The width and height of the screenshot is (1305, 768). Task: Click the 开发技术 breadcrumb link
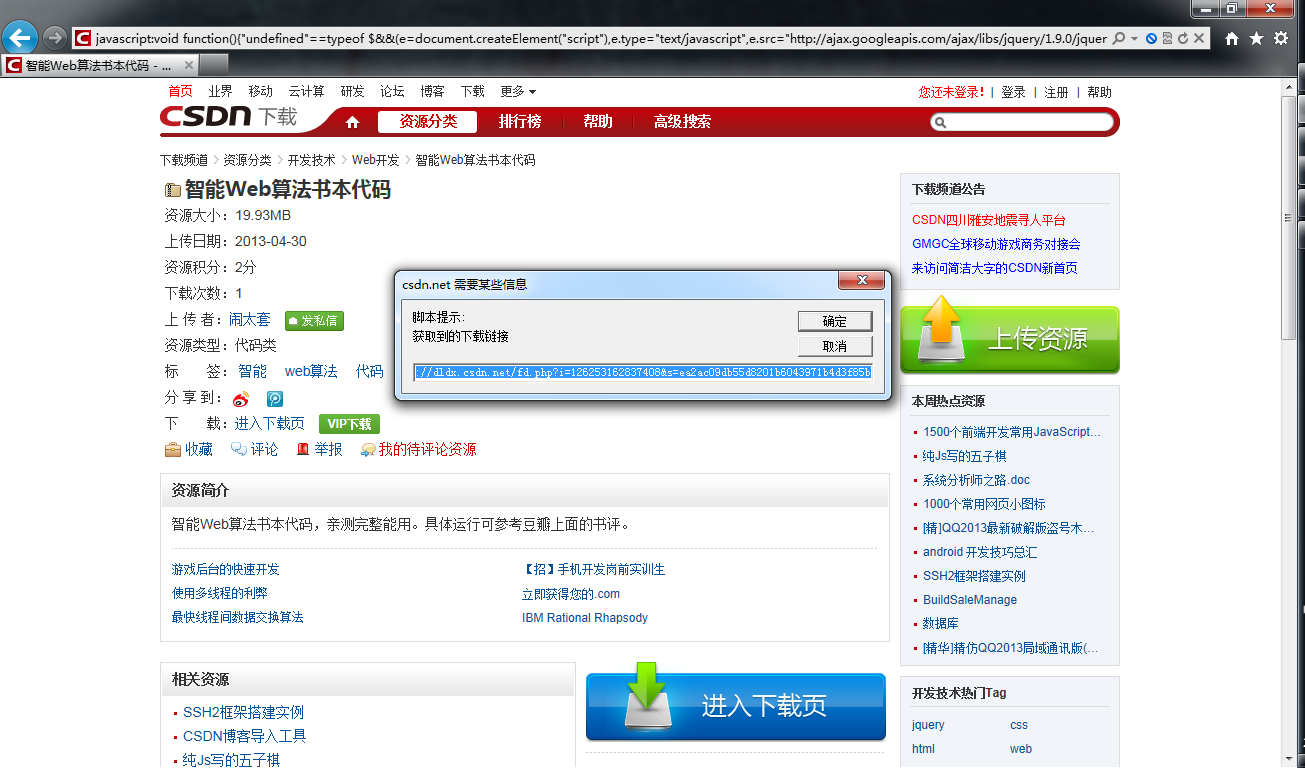coord(312,160)
